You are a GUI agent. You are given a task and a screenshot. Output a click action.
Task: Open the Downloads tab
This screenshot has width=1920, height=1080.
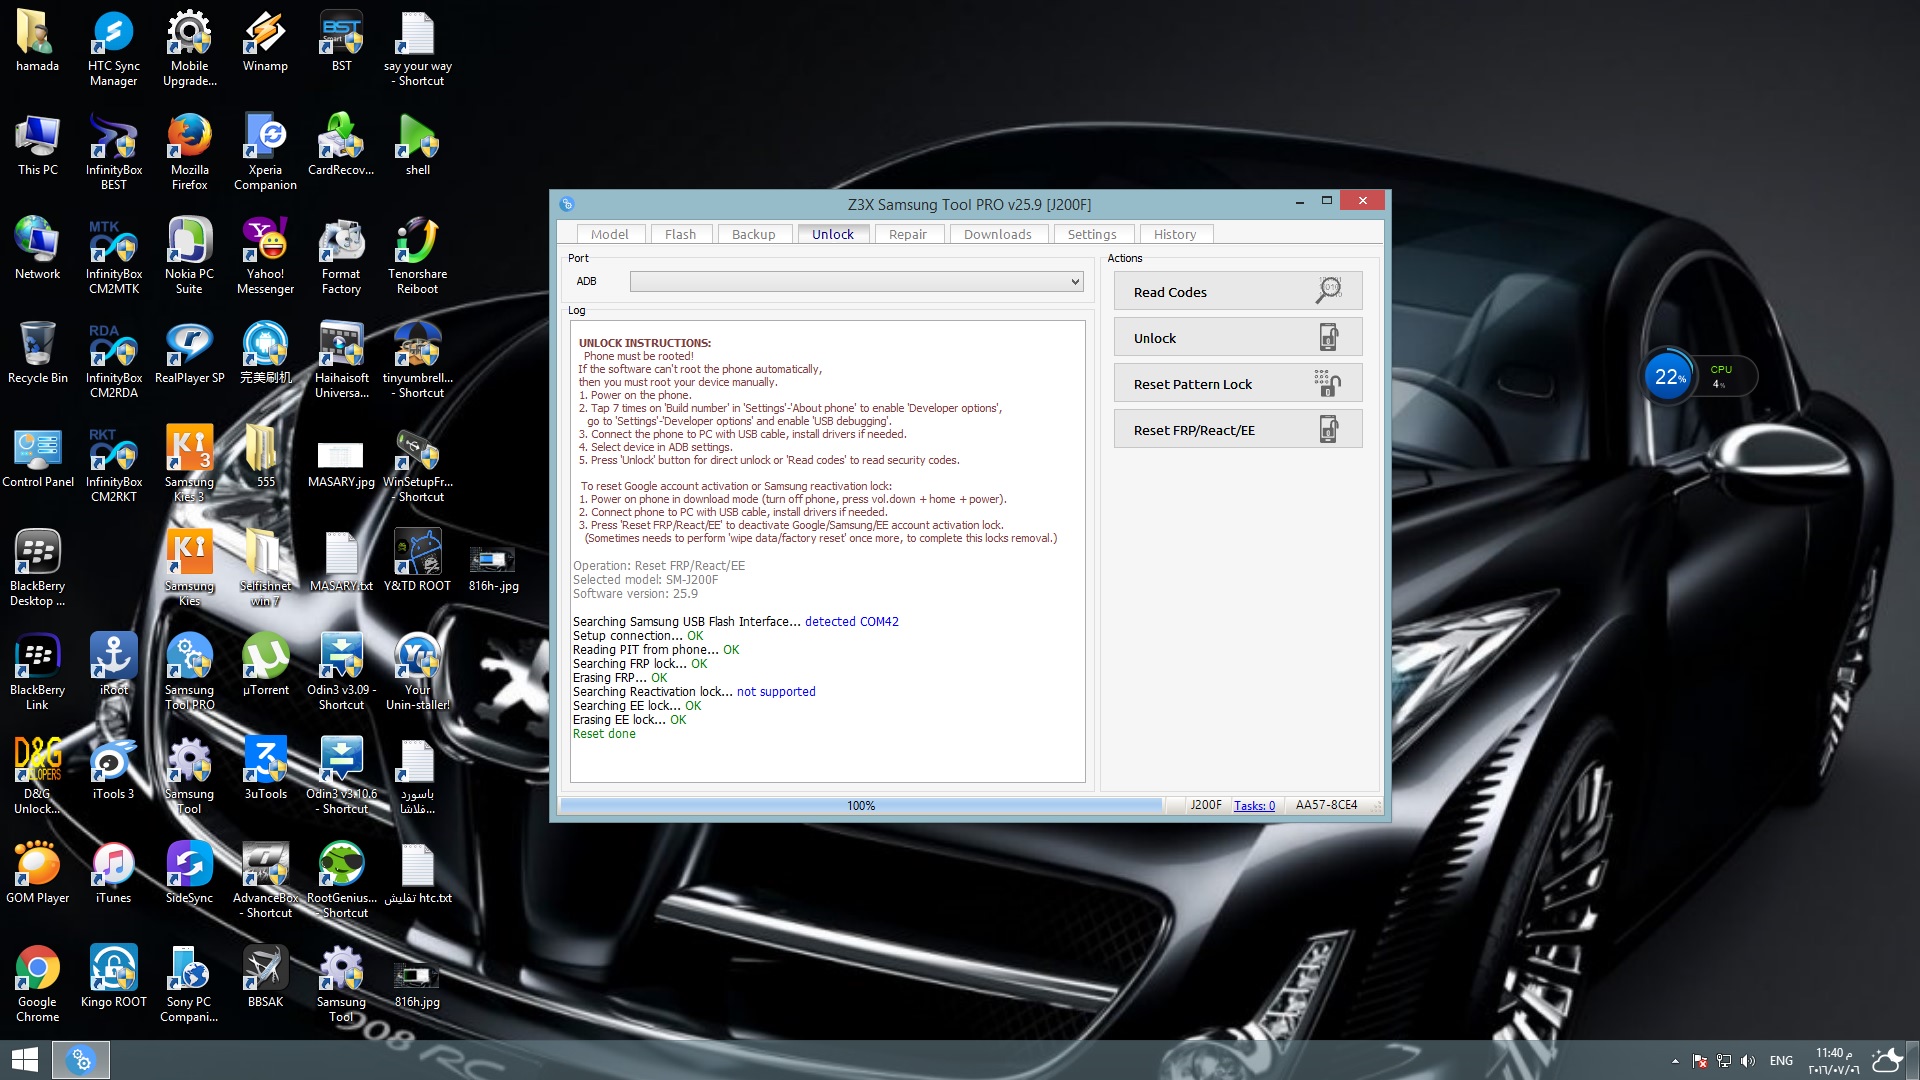pos(997,234)
